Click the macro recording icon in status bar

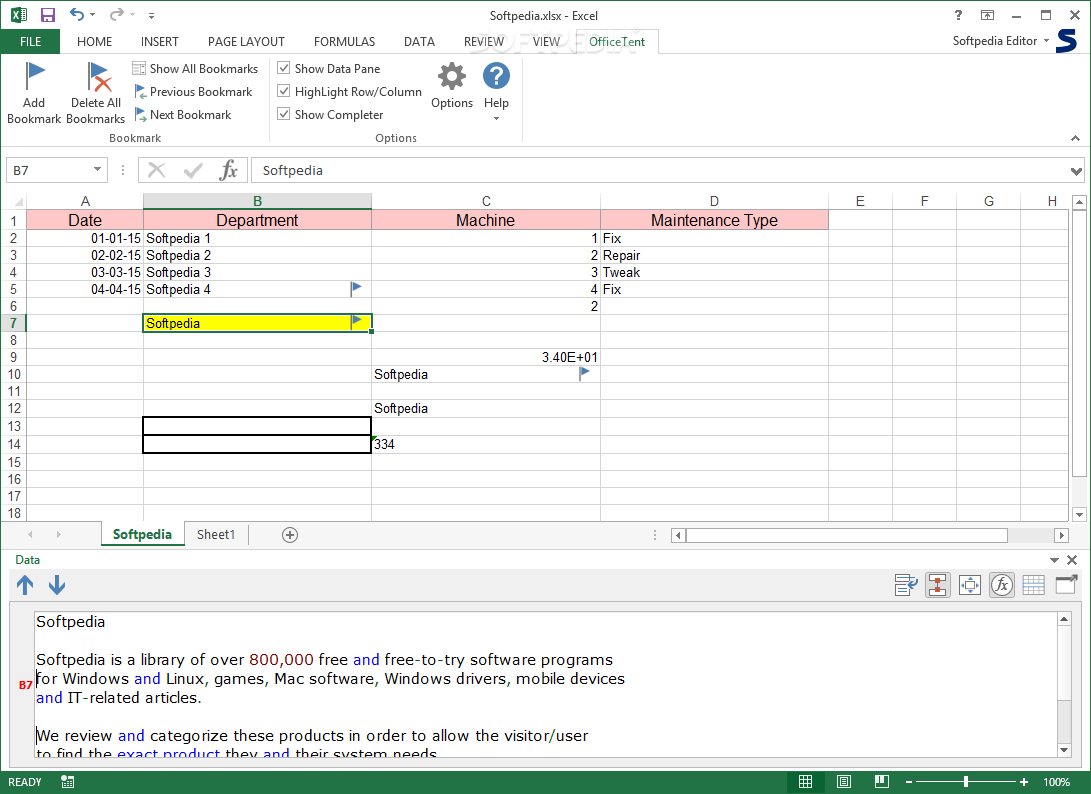coord(67,782)
